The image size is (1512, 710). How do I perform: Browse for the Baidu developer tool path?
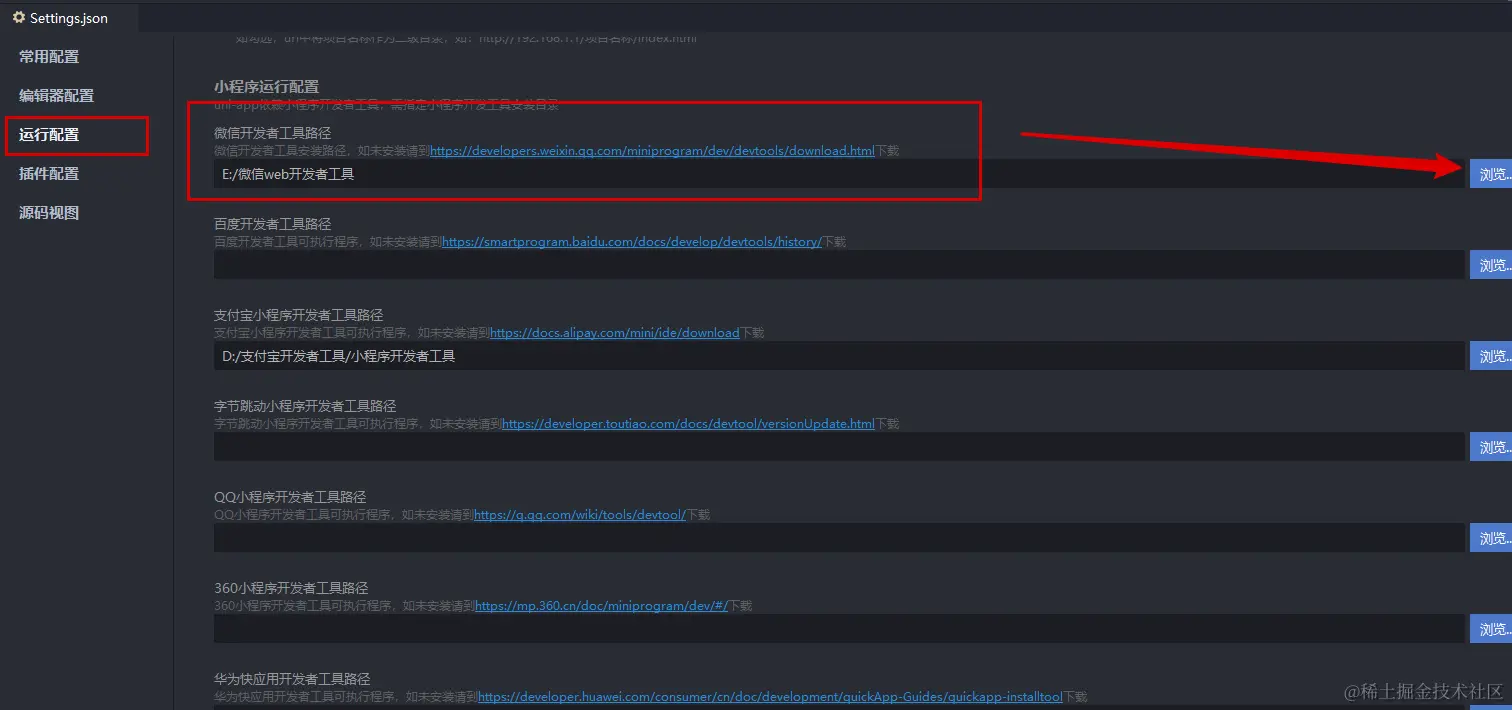[x=1491, y=265]
